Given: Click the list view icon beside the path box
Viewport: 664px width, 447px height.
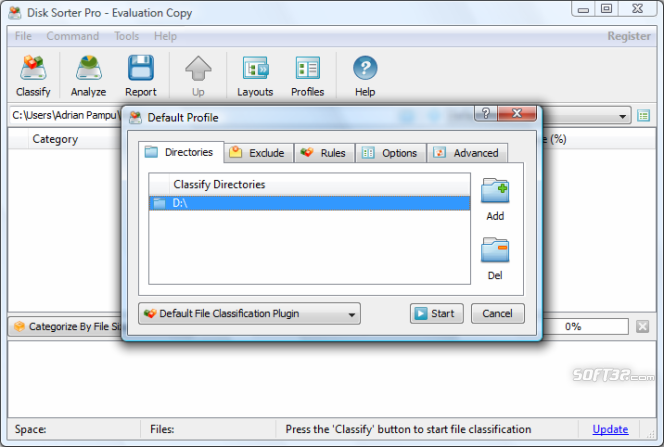Looking at the screenshot, I should 643,116.
